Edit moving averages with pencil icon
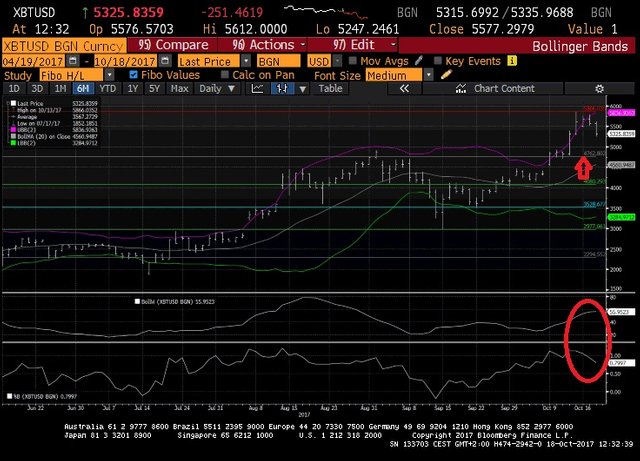The image size is (640, 461). [419, 61]
